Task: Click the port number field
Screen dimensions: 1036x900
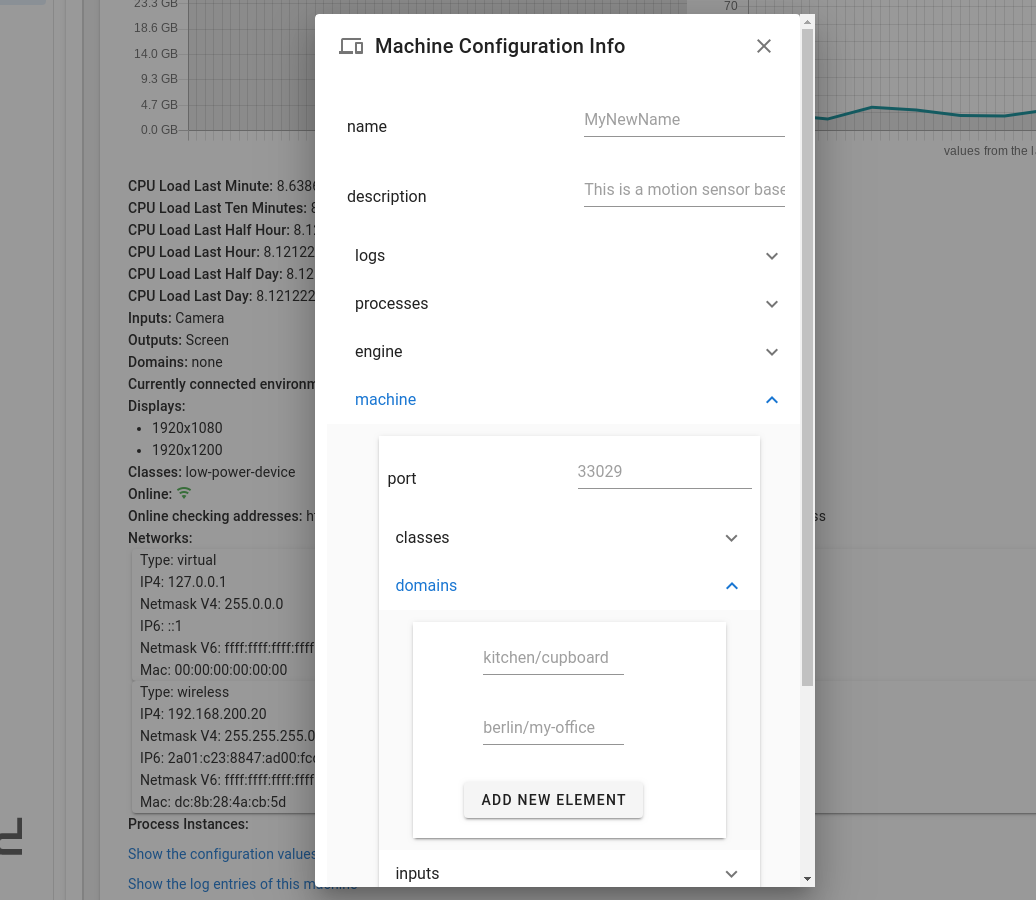Action: click(x=663, y=472)
